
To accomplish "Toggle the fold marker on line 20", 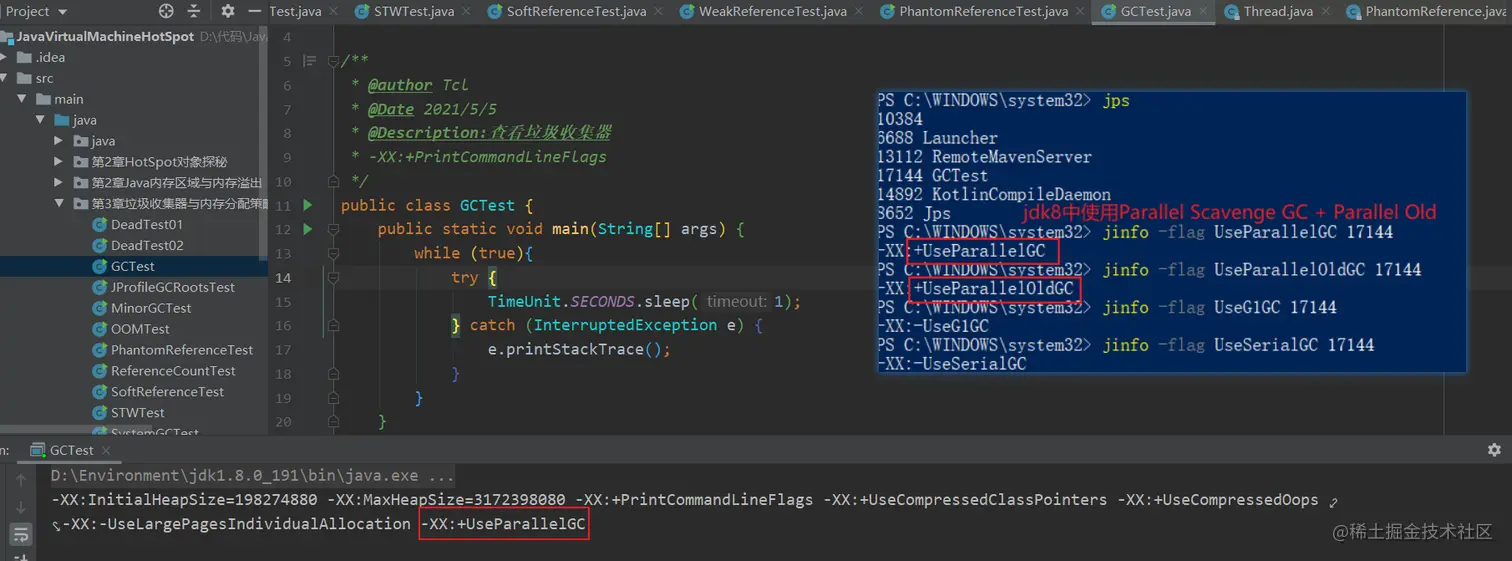I will click(x=334, y=421).
